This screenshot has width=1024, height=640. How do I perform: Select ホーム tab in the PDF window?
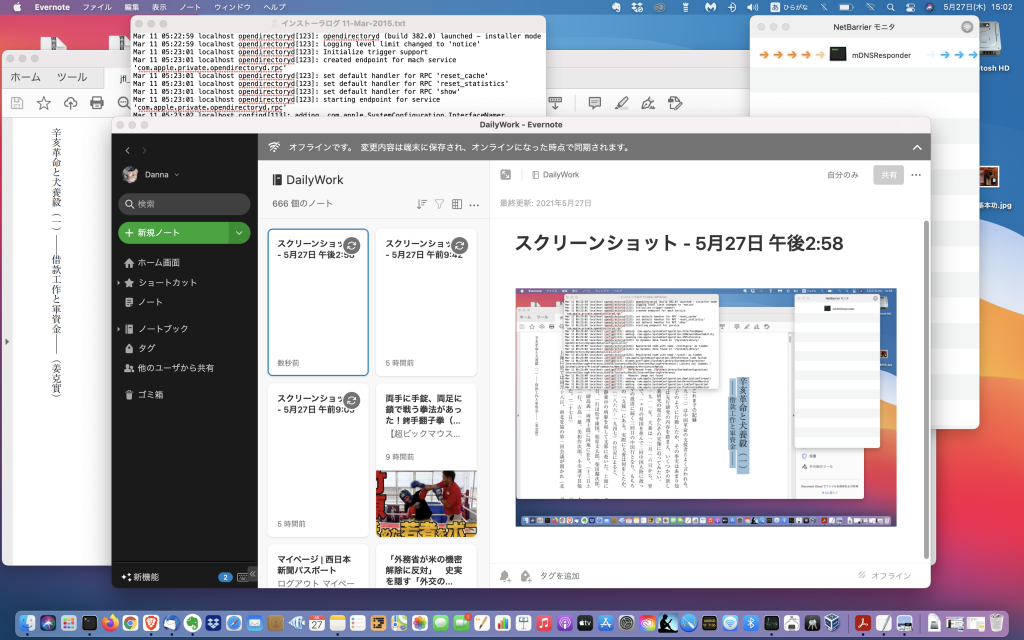tap(25, 77)
